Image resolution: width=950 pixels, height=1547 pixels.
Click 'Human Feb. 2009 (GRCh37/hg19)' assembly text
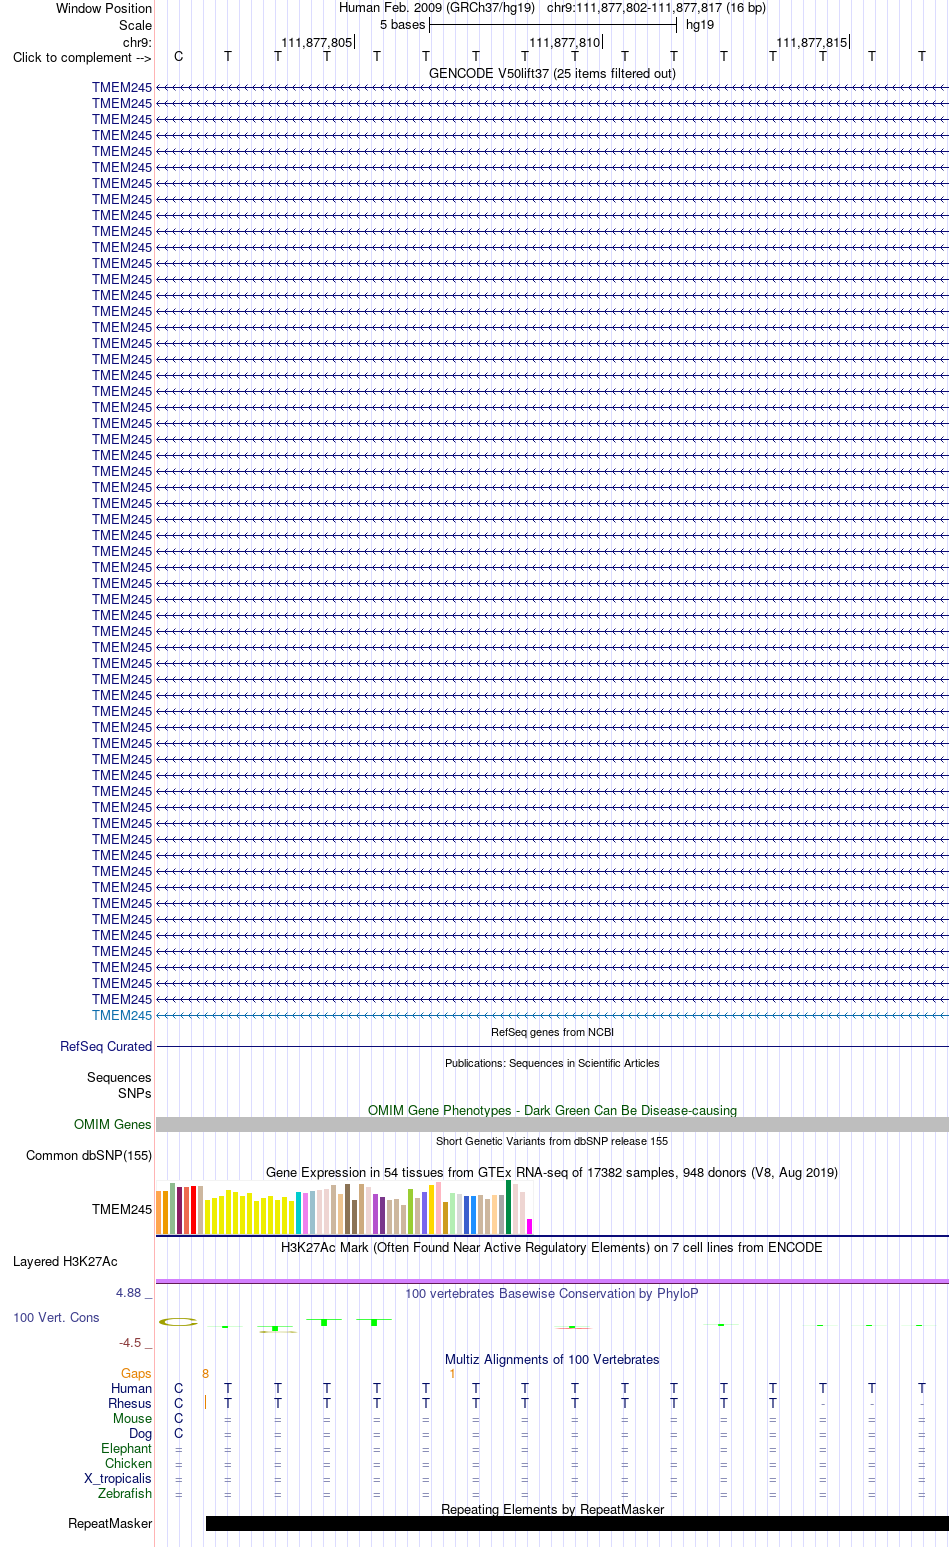(437, 7)
